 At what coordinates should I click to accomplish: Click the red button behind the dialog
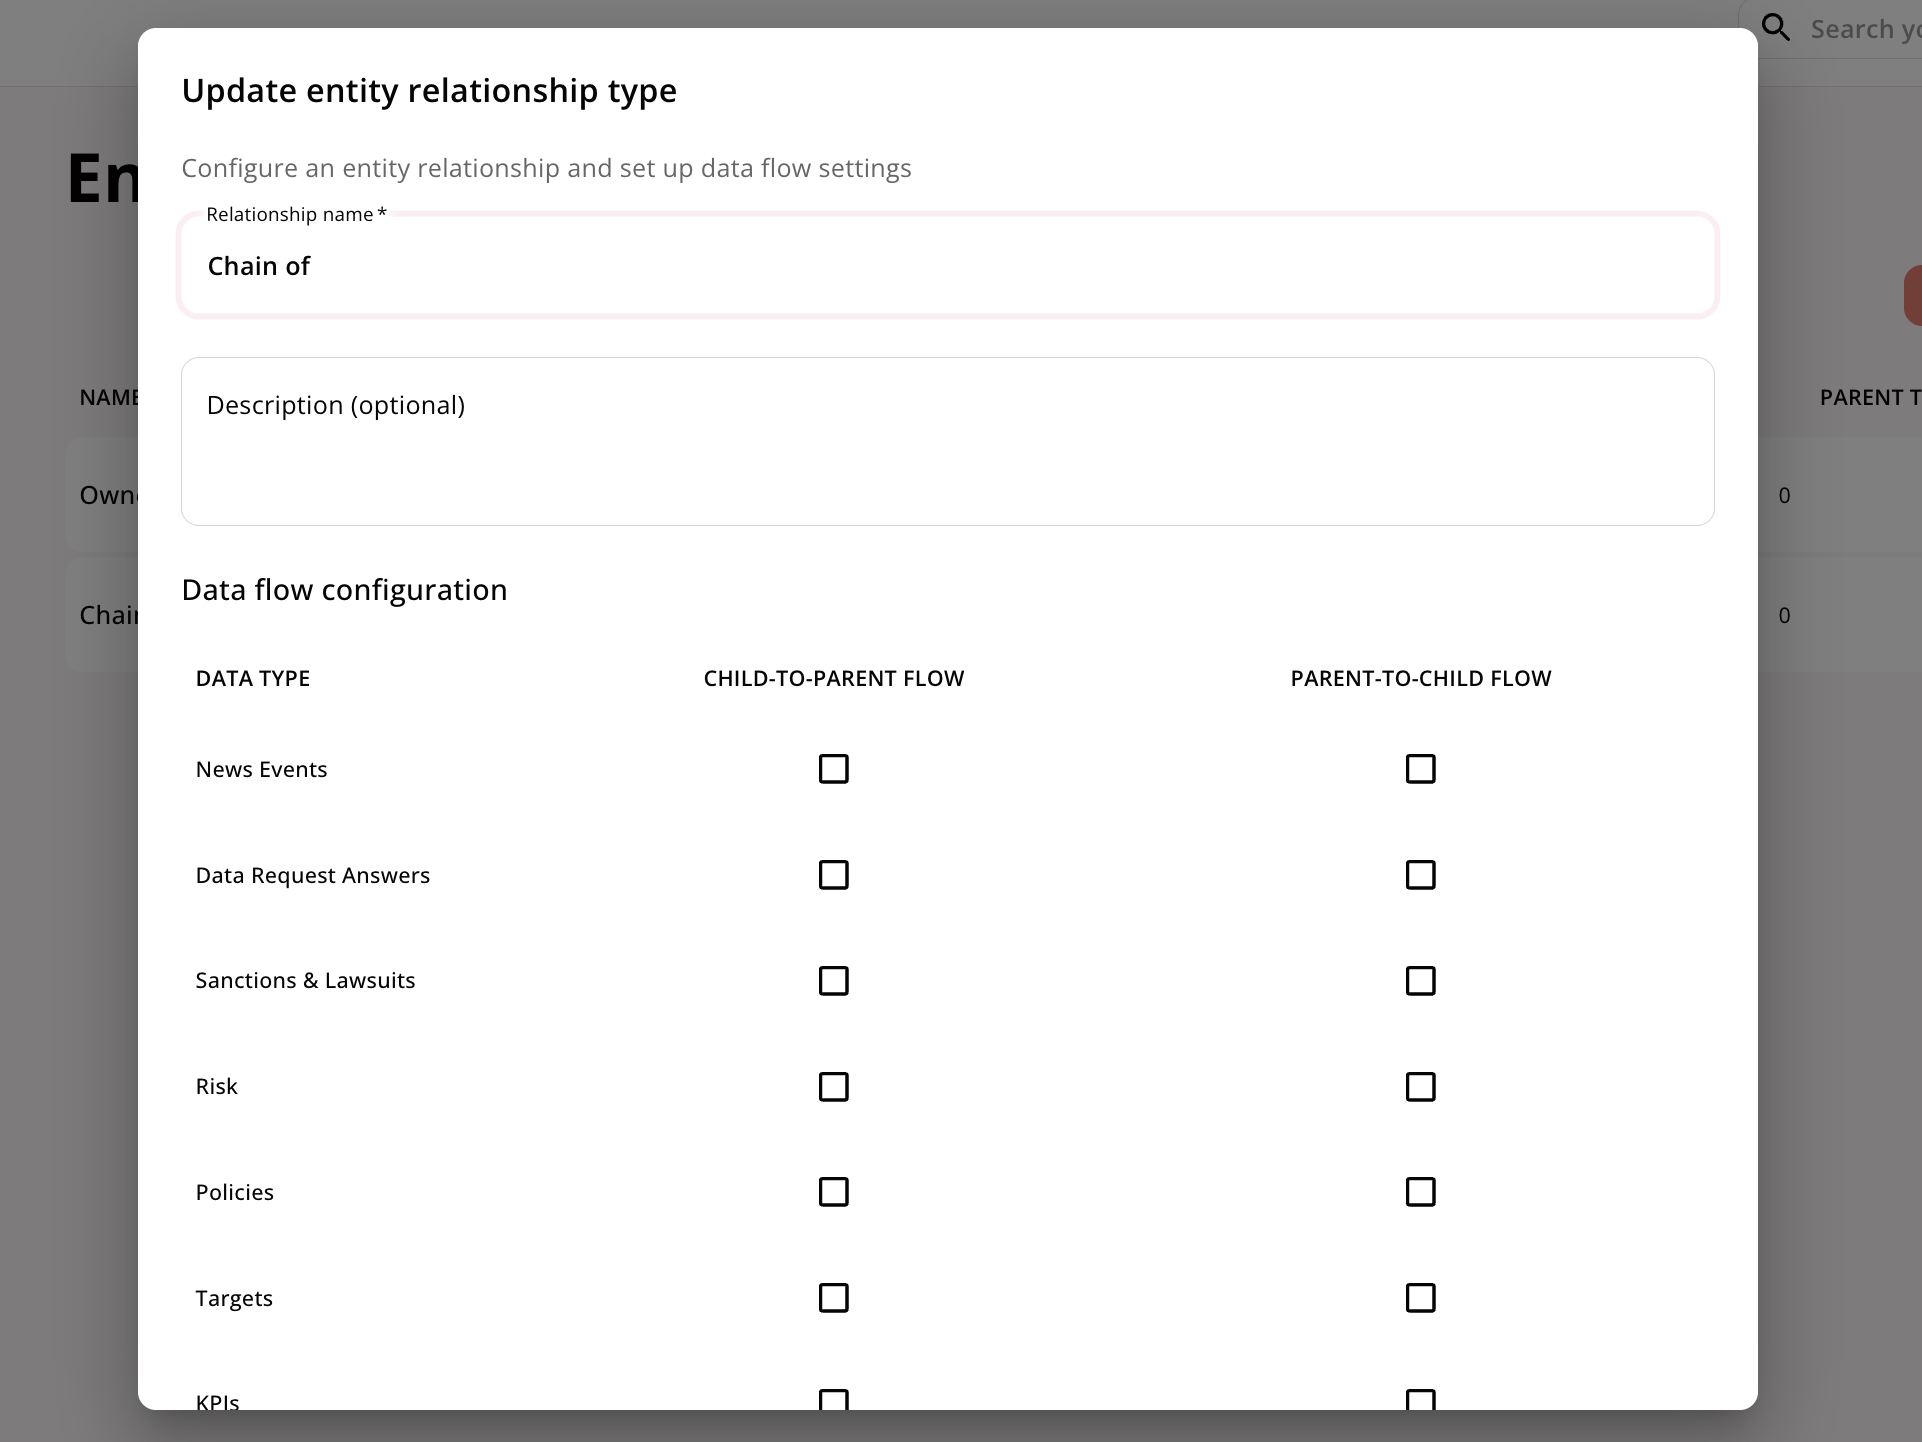(x=1912, y=295)
